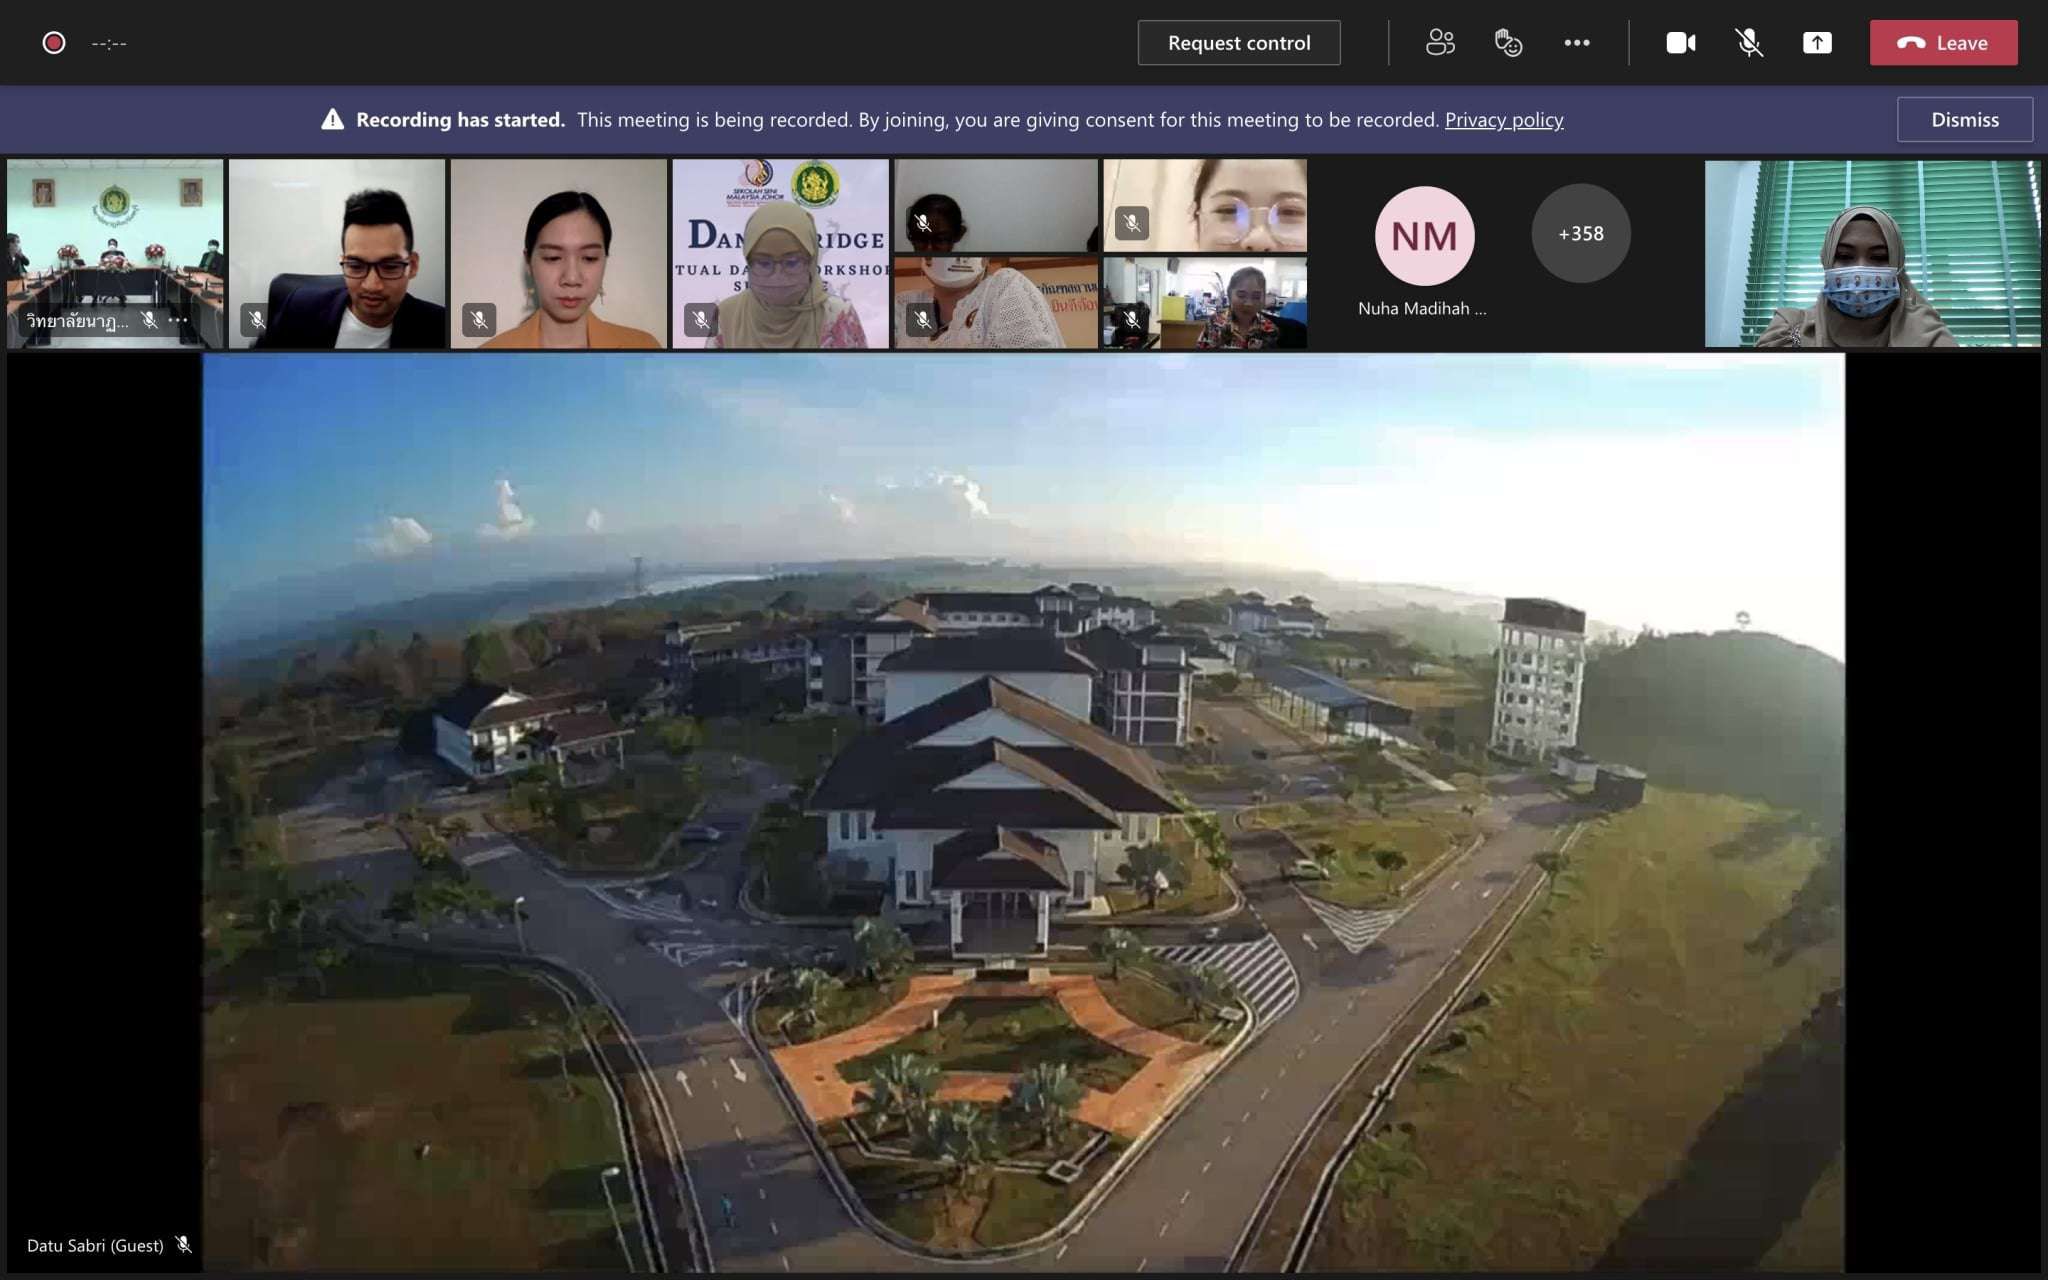Viewport: 2048px width, 1280px height.
Task: Click the muted mic beside Datu Sabri (Guest)
Action: tap(183, 1245)
